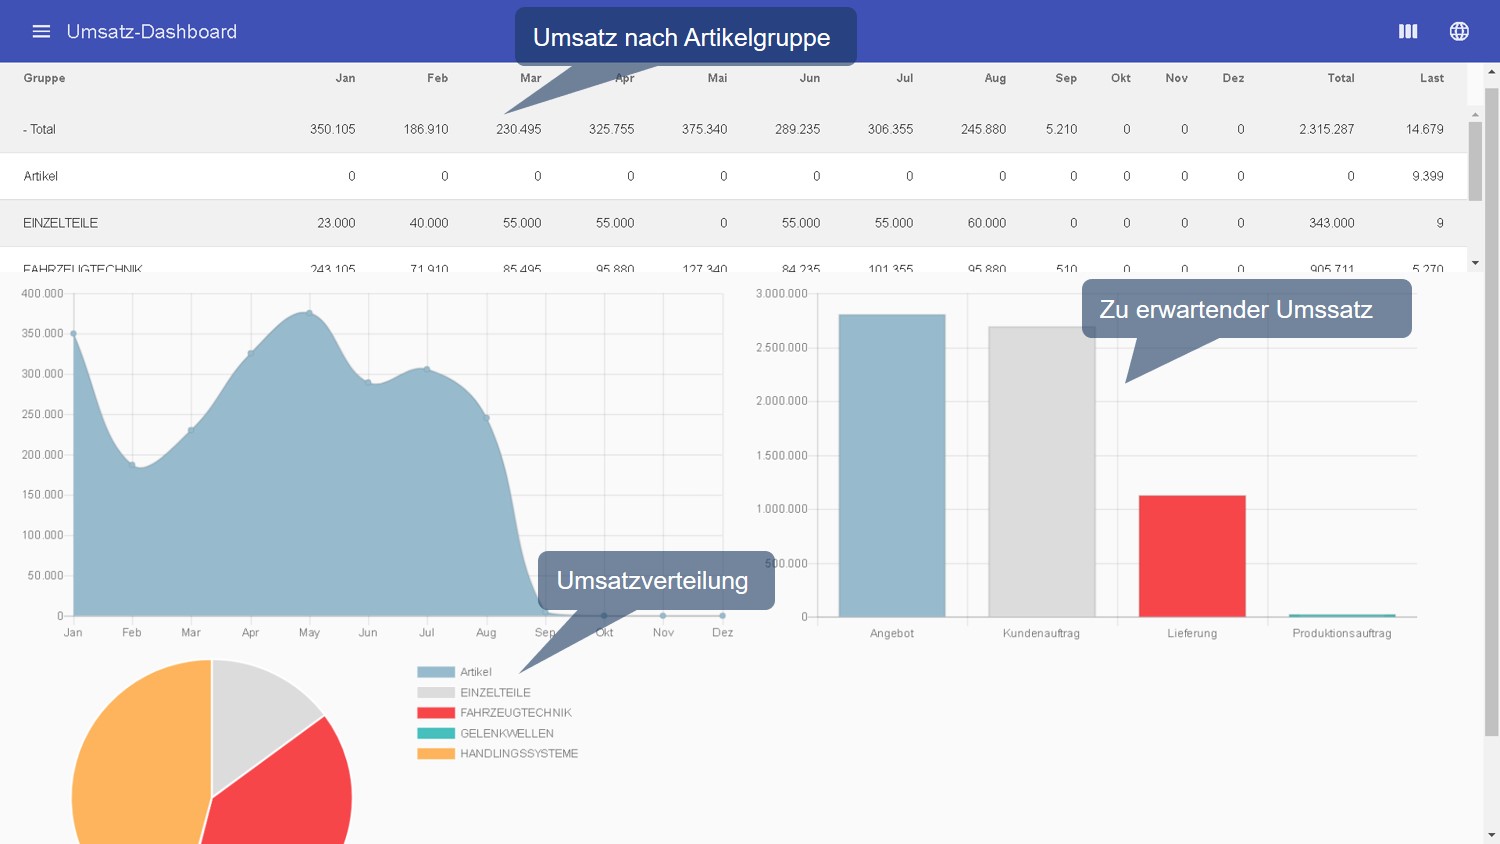Select the FAHRZEUGTECHNIK table row label

tap(83, 268)
